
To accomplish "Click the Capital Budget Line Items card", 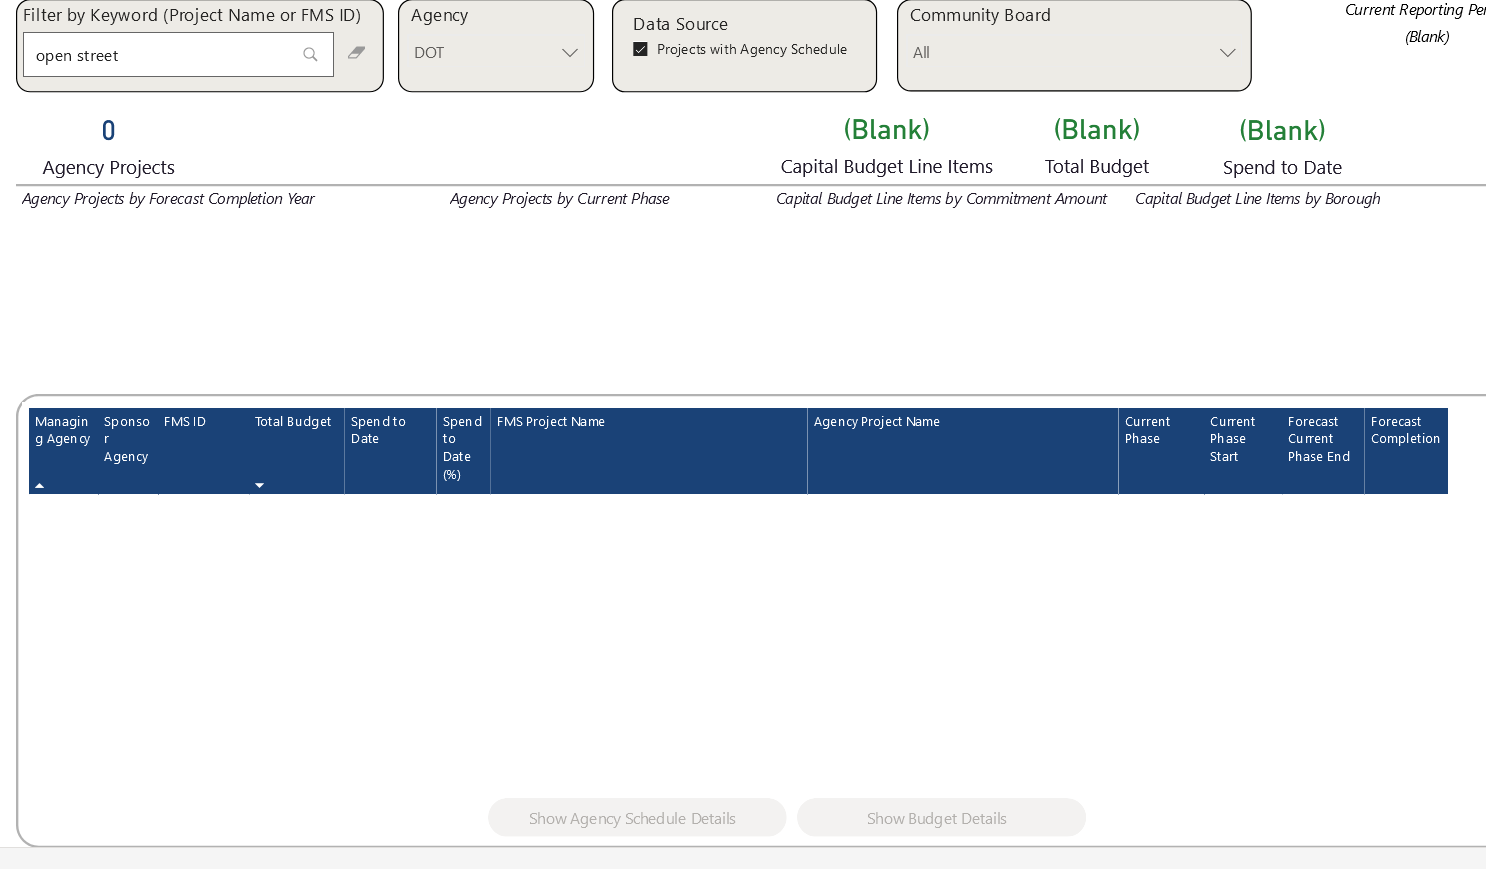I will tap(887, 147).
